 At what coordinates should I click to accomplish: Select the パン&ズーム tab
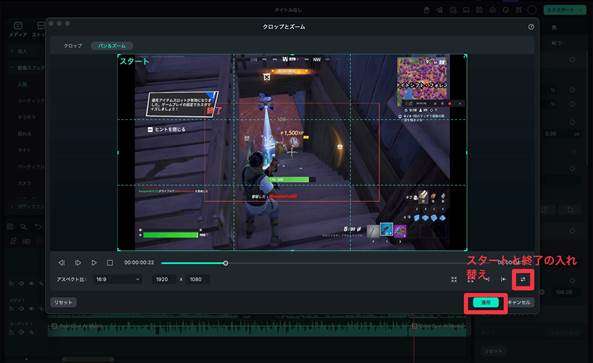(112, 46)
